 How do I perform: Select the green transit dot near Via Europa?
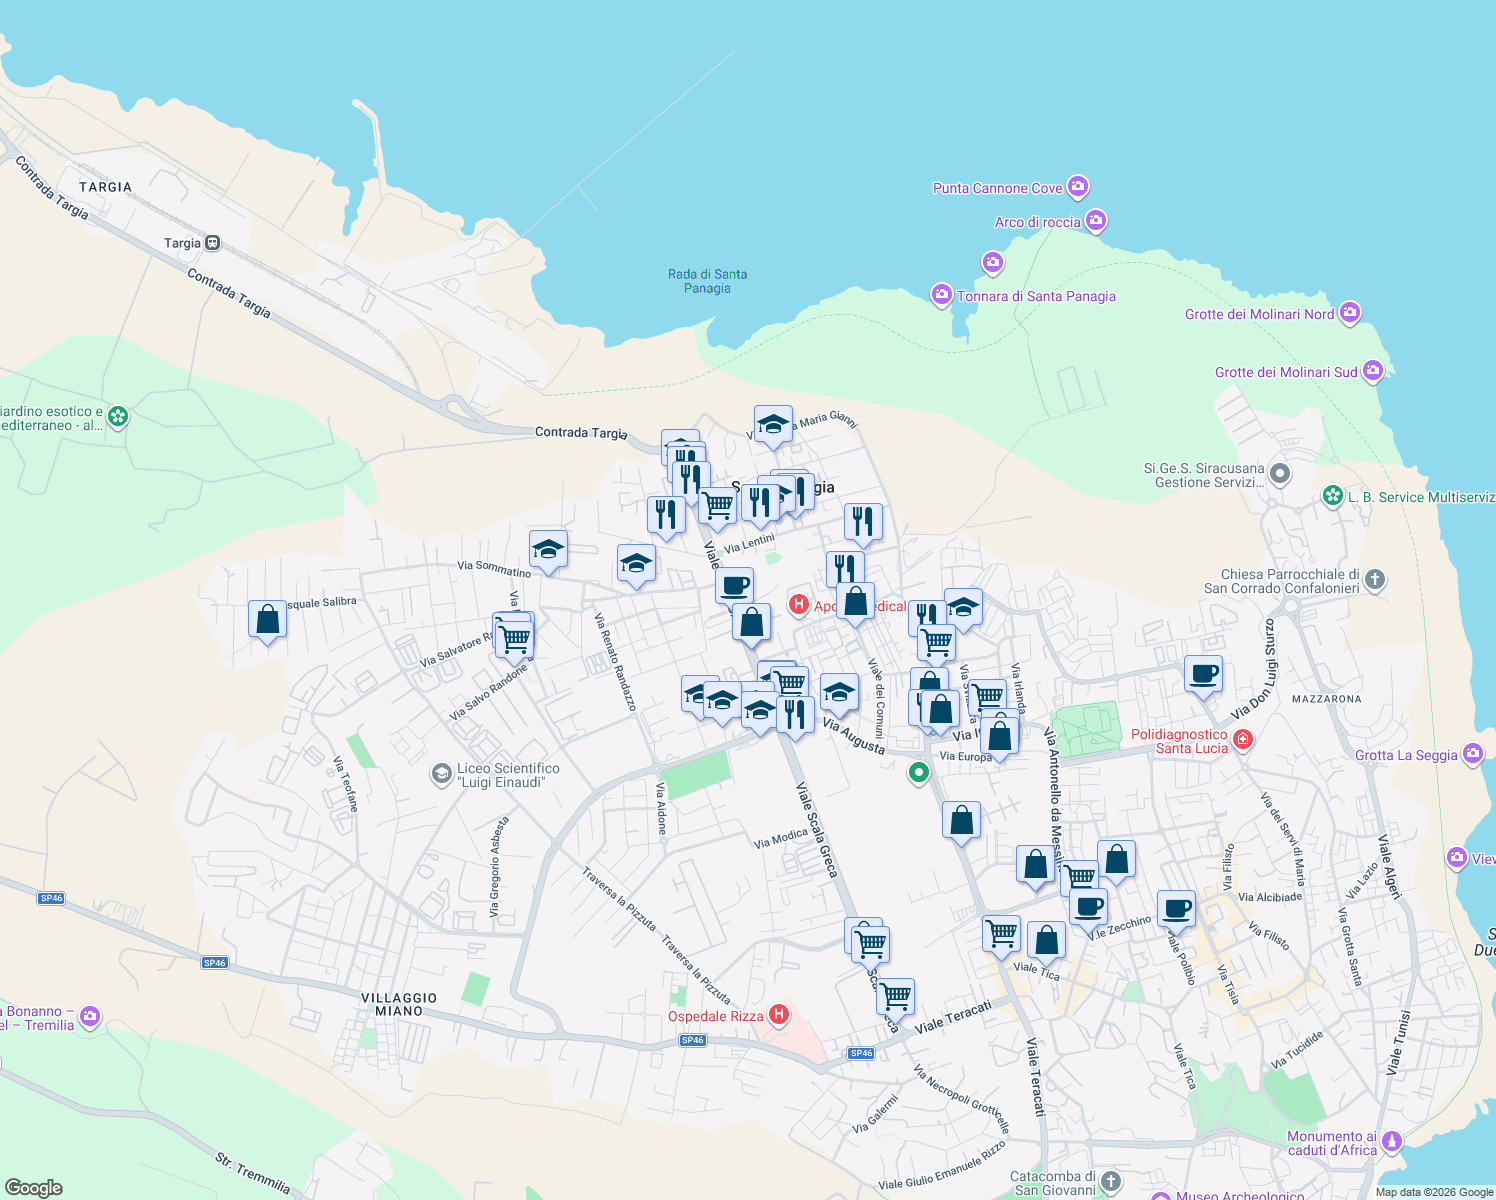tap(918, 773)
